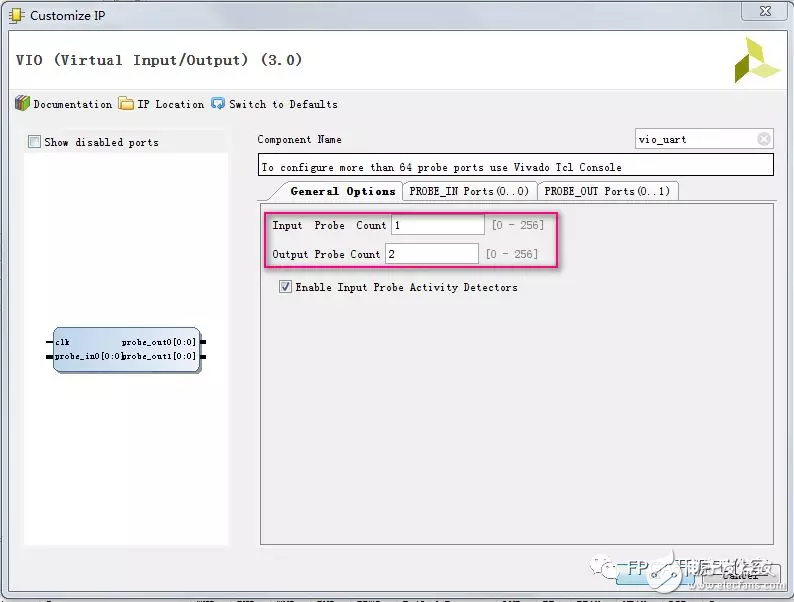Click the Component Name field vio_uart

[x=704, y=139]
